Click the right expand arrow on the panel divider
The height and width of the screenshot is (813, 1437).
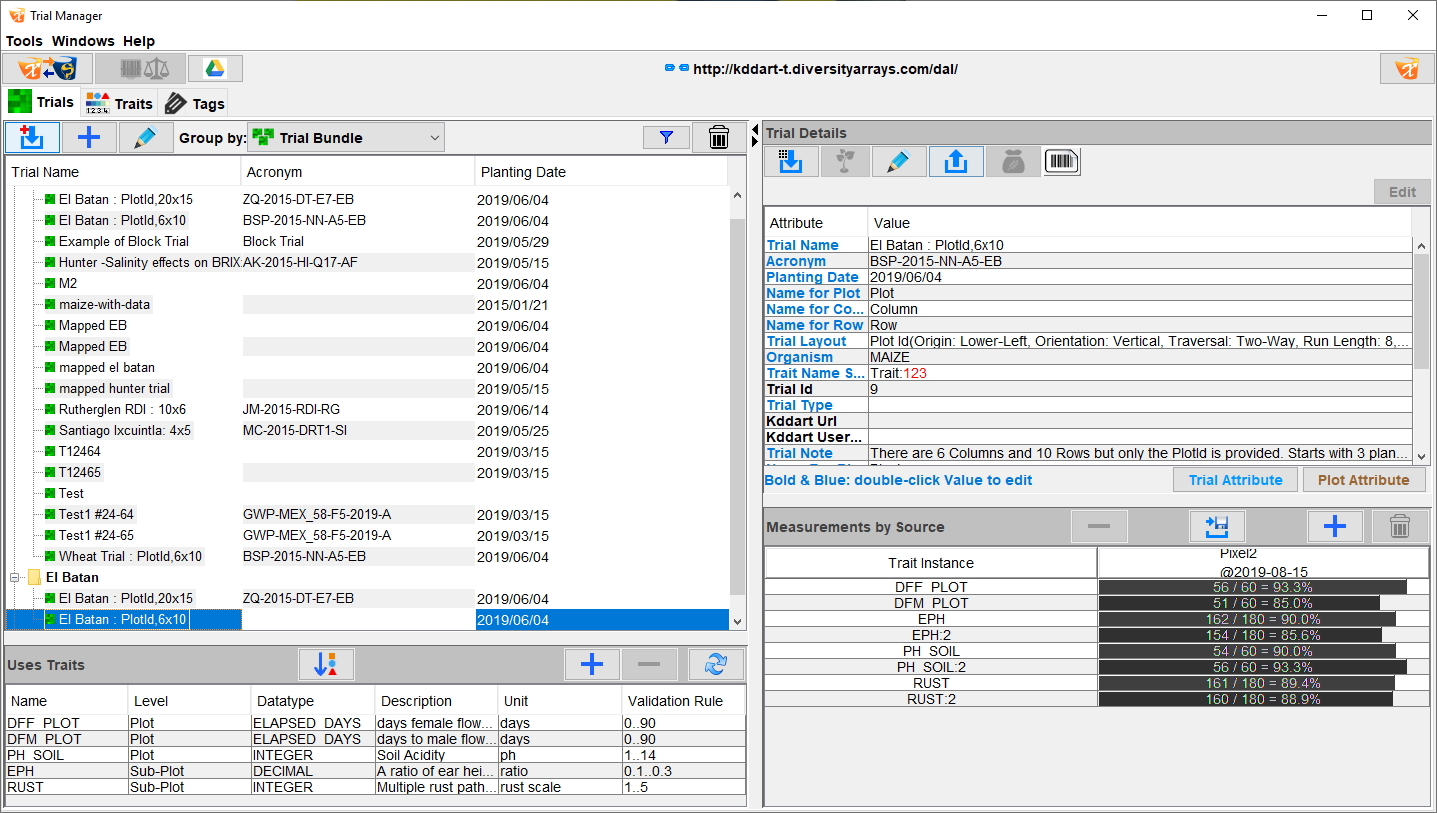pyautogui.click(x=754, y=142)
